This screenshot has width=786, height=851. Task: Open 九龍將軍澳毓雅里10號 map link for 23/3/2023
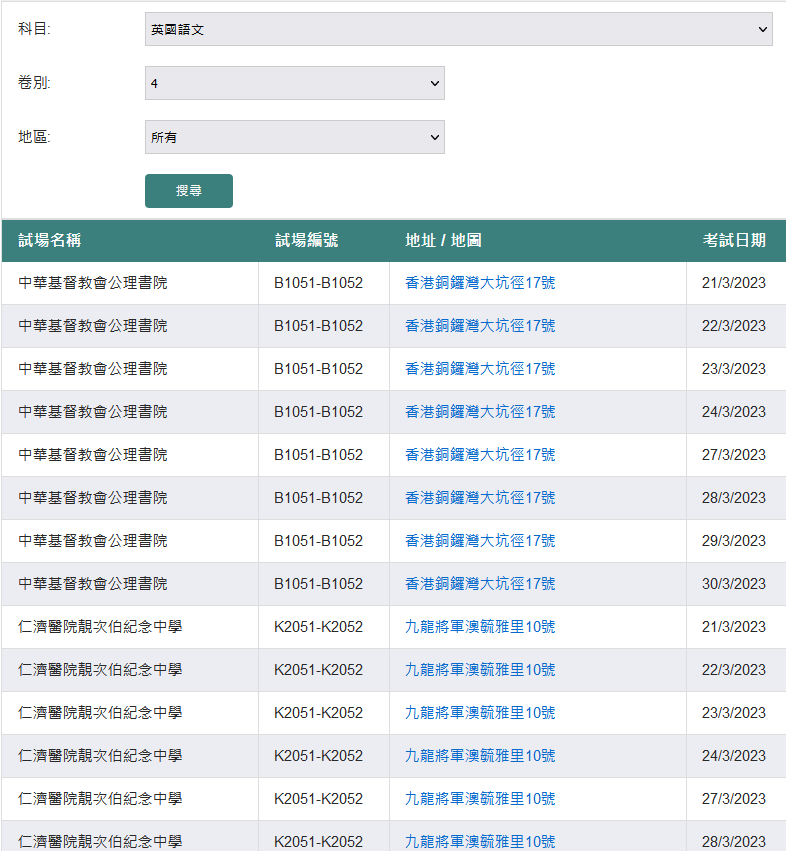(480, 713)
